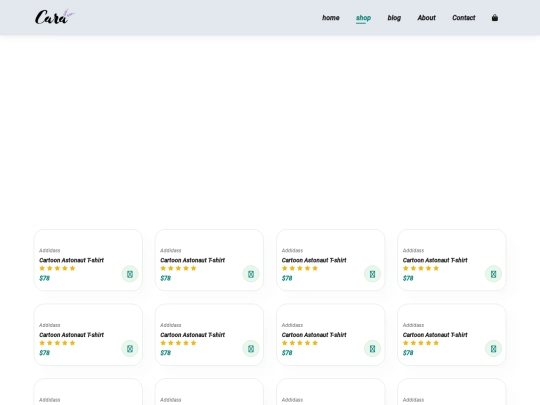Screen dimensions: 540x405
Task: Navigate to the Contact page
Action: (464, 18)
